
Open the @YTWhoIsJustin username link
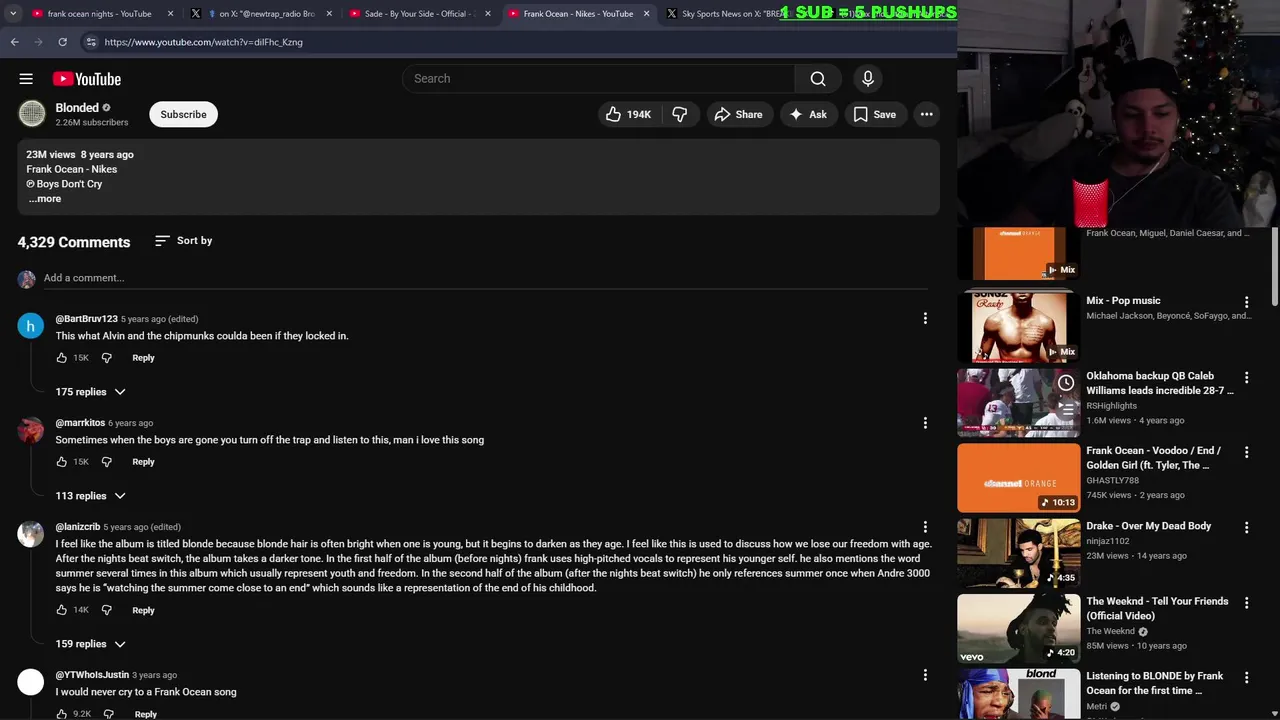(x=92, y=675)
